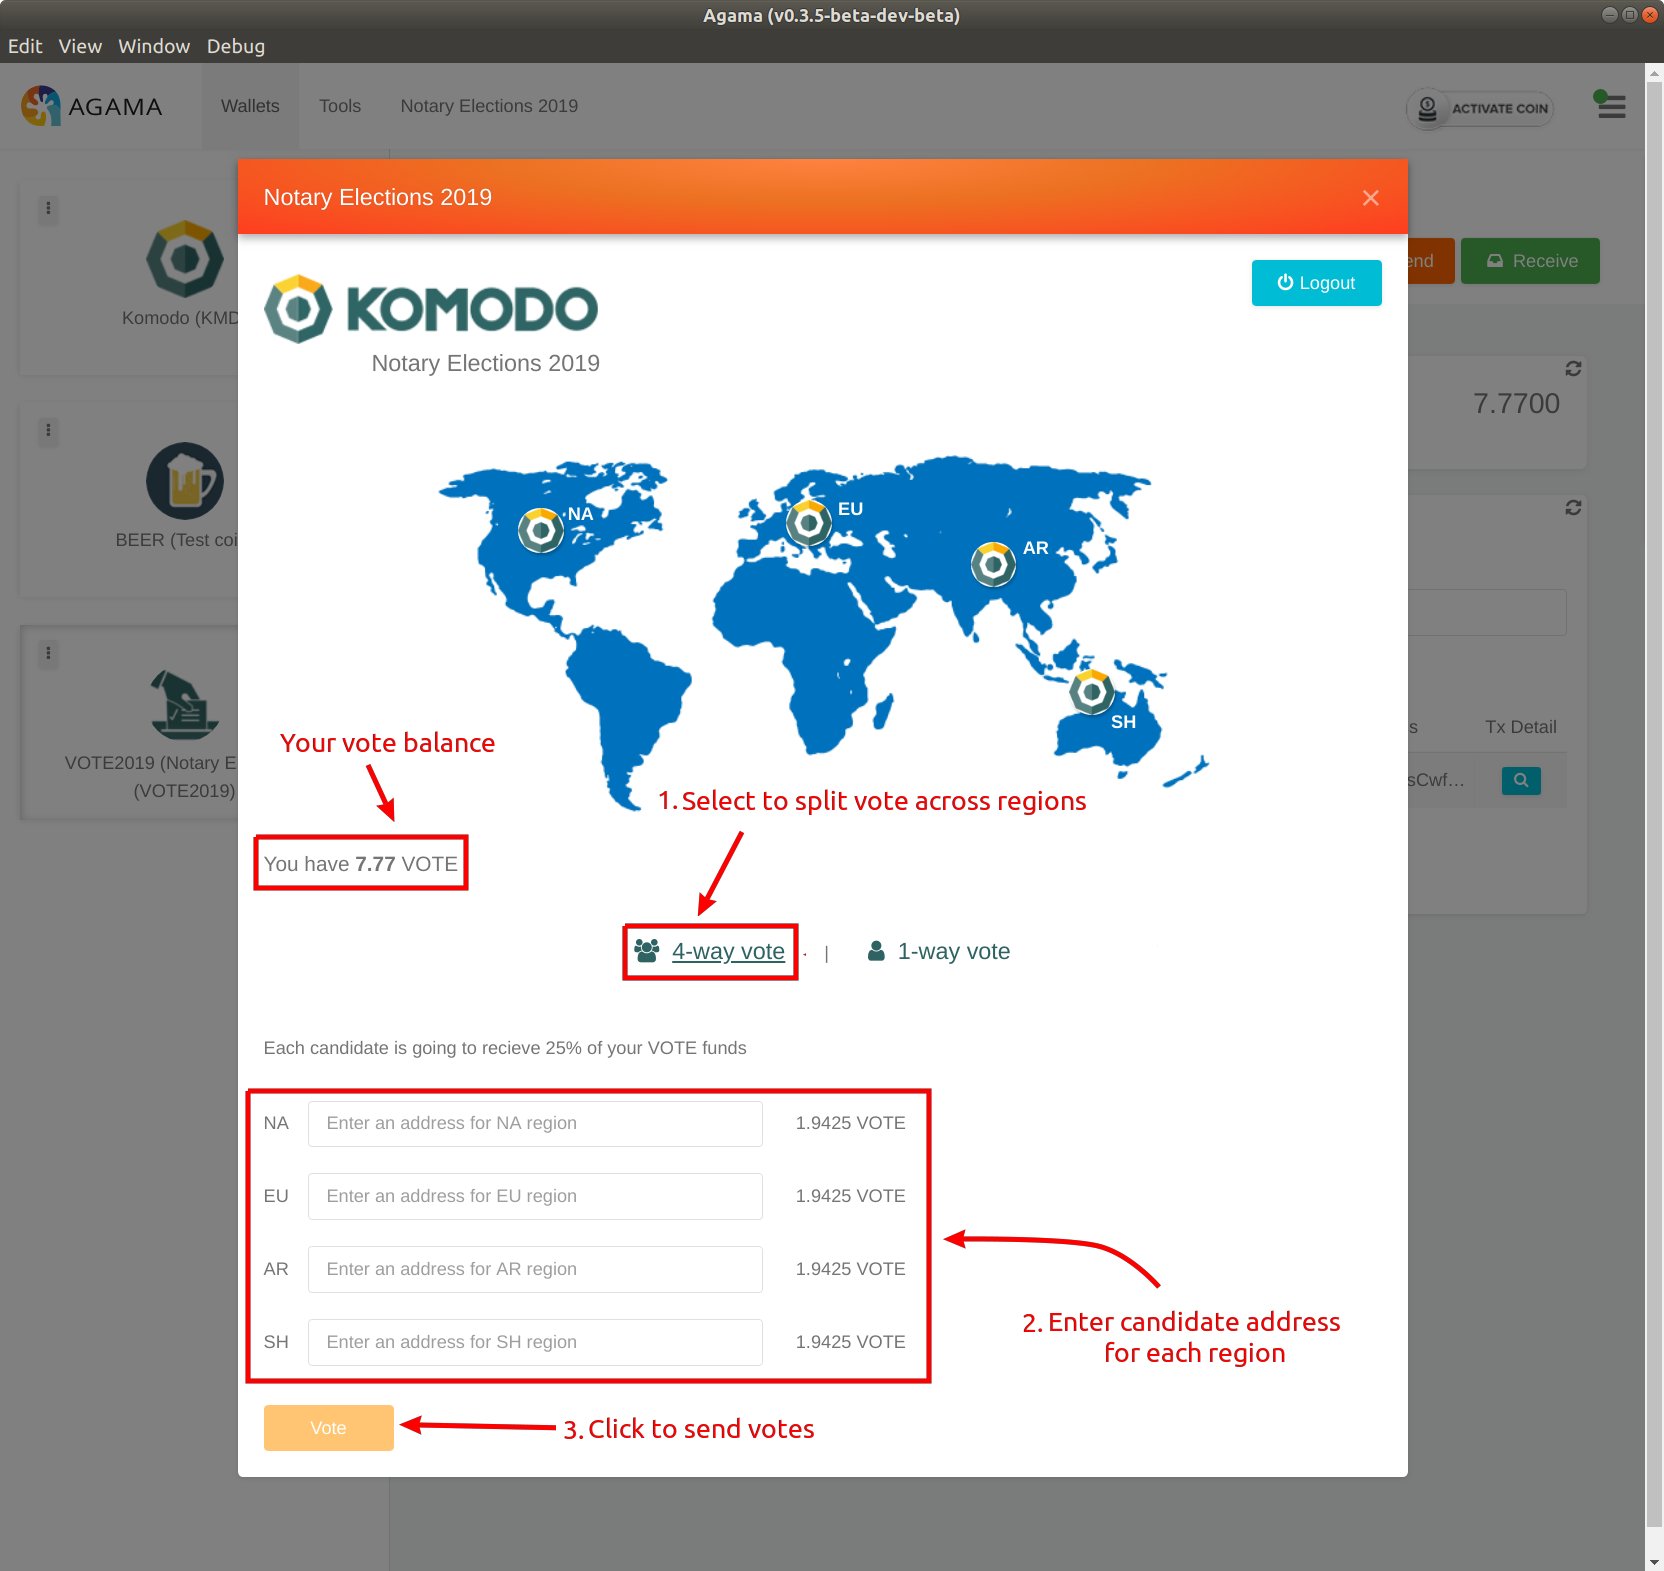Open Komodo wallet three-dot menu
This screenshot has height=1571, width=1664.
pos(48,208)
